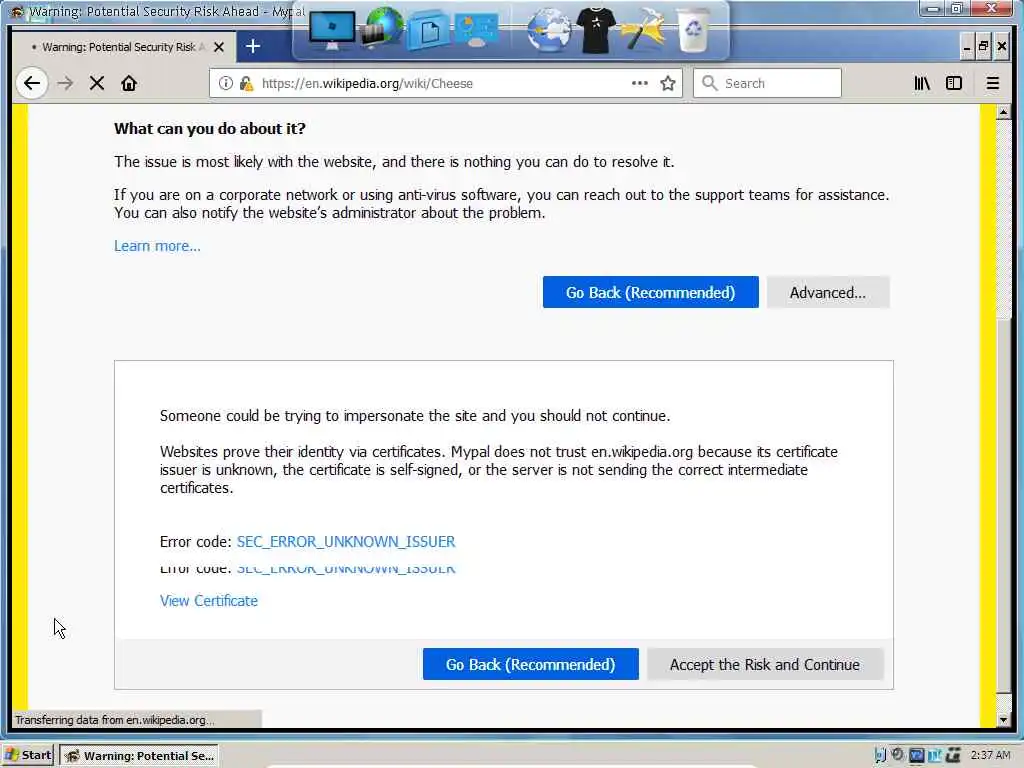Image resolution: width=1024 pixels, height=768 pixels.
Task: Click the network activity tray icon
Action: (x=953, y=756)
